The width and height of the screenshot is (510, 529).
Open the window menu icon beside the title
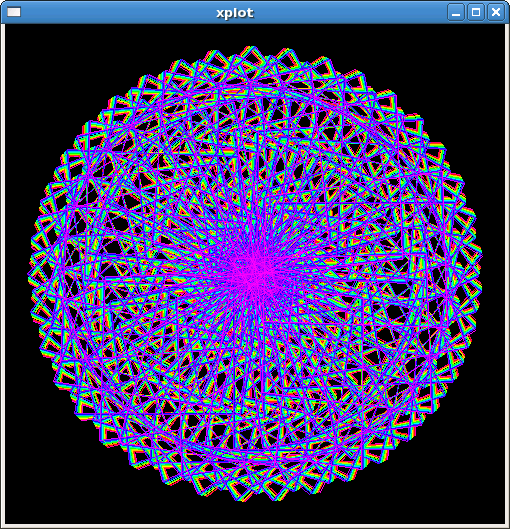coord(14,12)
